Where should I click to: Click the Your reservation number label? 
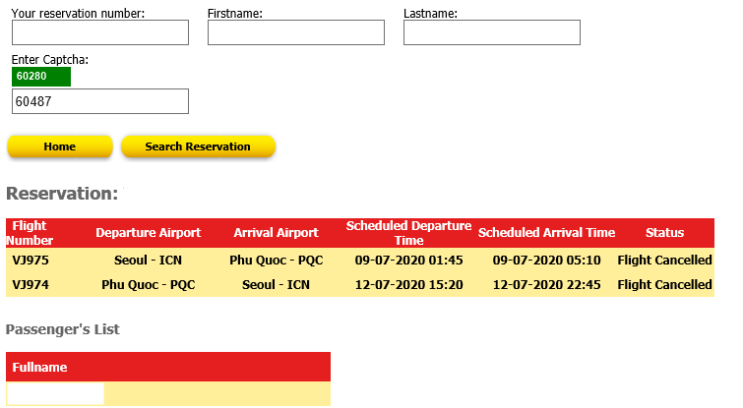78,14
